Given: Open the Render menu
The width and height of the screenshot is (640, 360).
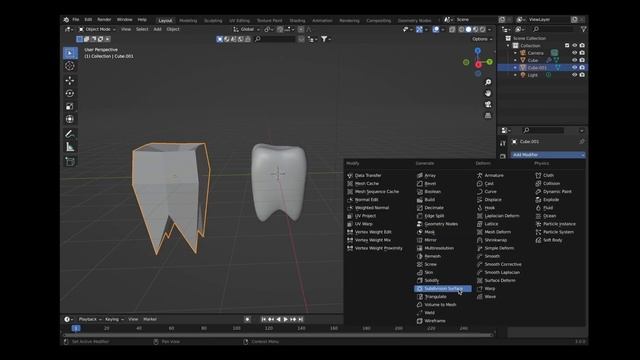Looking at the screenshot, I should [104, 20].
